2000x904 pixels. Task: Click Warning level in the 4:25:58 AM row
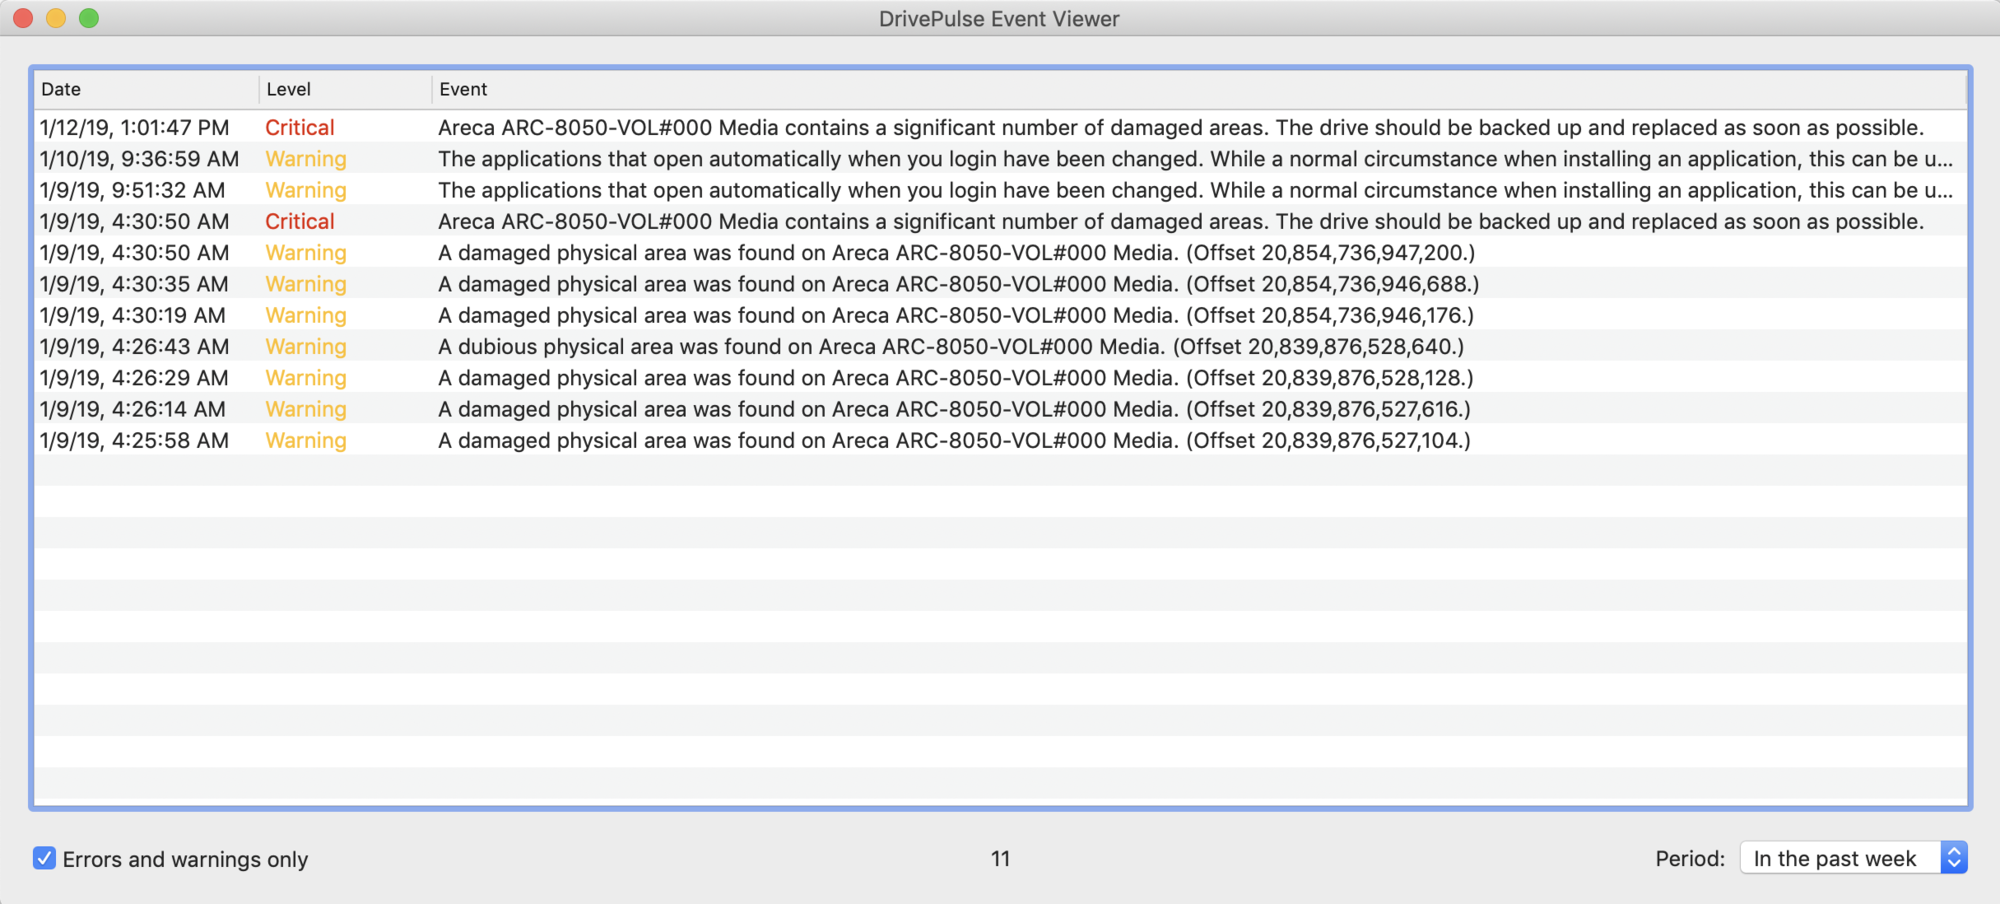306,441
